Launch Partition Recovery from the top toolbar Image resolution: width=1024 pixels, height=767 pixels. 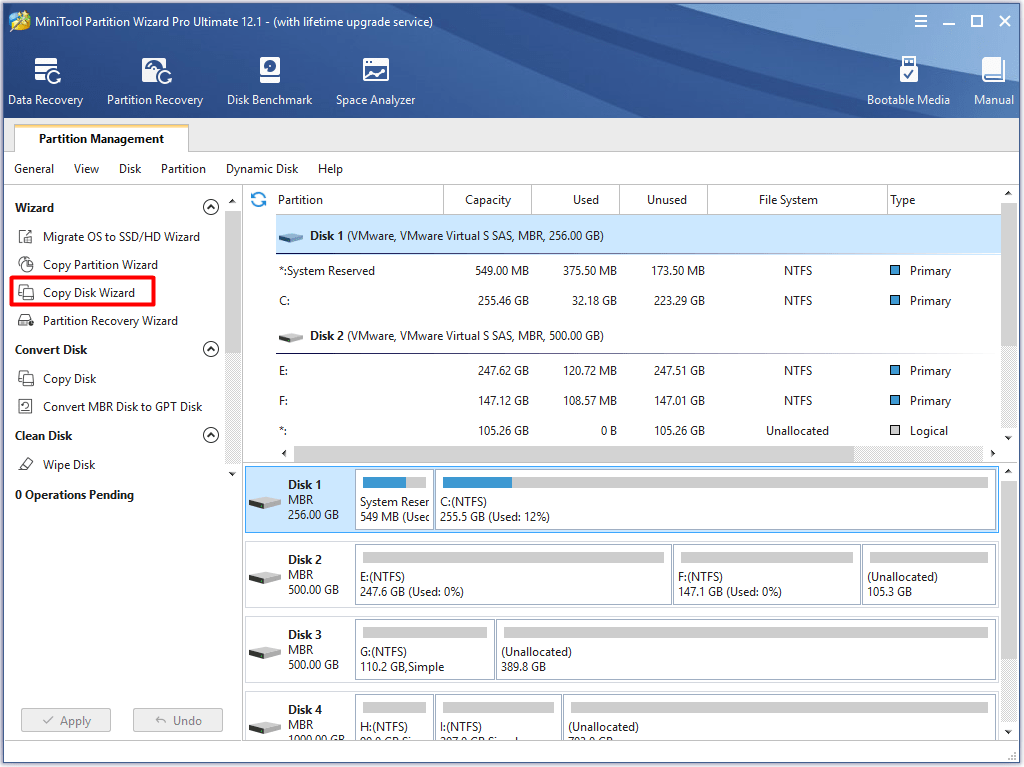[154, 80]
